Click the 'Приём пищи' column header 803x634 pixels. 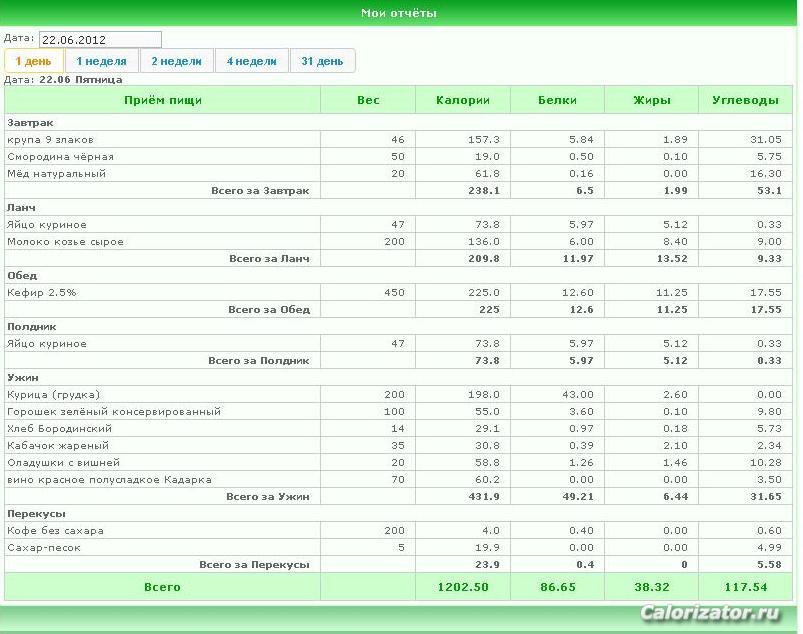[x=163, y=100]
